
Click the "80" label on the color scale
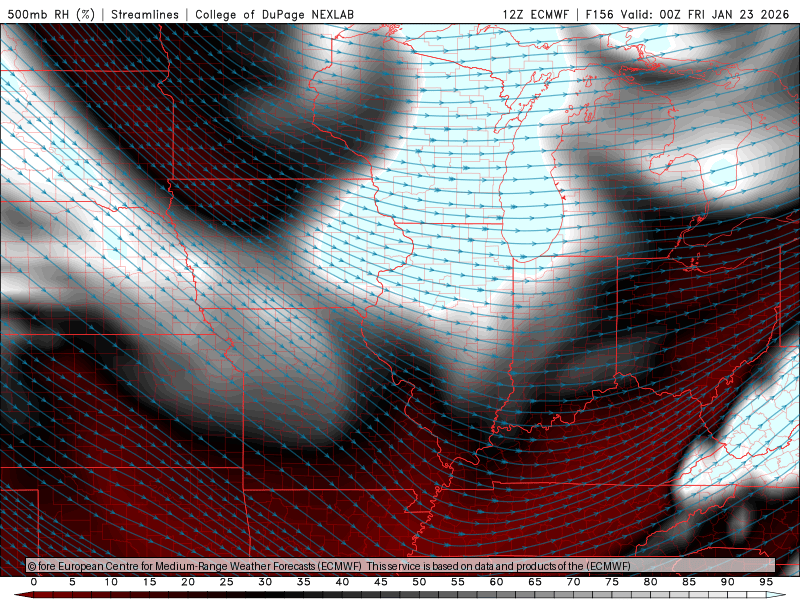(x=650, y=582)
